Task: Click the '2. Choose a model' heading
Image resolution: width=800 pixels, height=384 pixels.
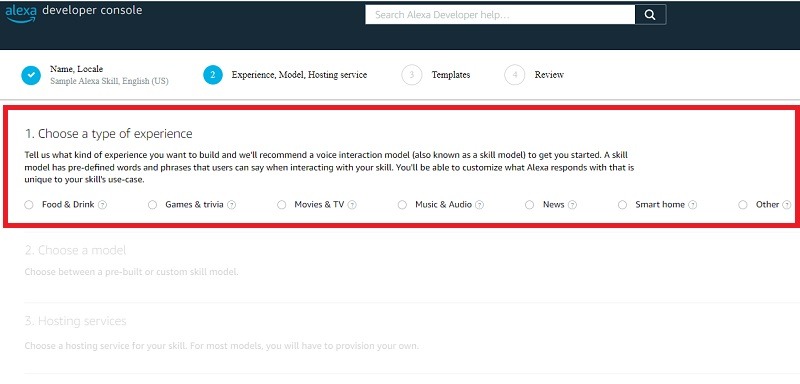Action: [x=76, y=250]
